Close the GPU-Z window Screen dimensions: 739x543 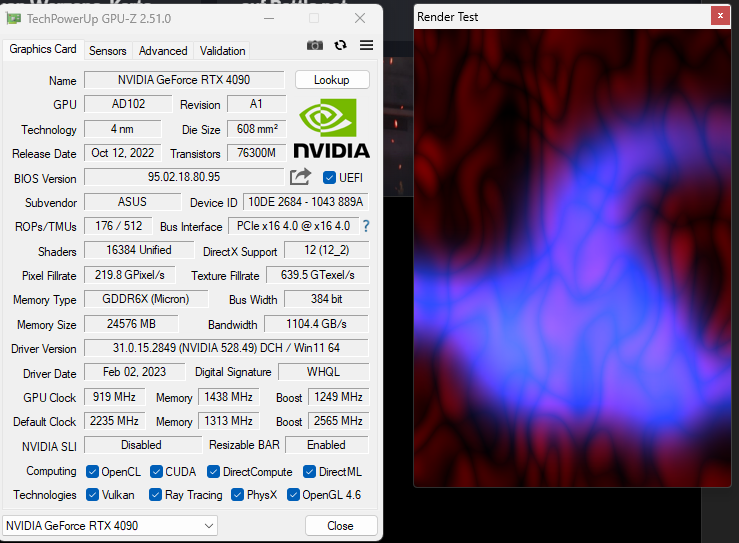pos(360,18)
